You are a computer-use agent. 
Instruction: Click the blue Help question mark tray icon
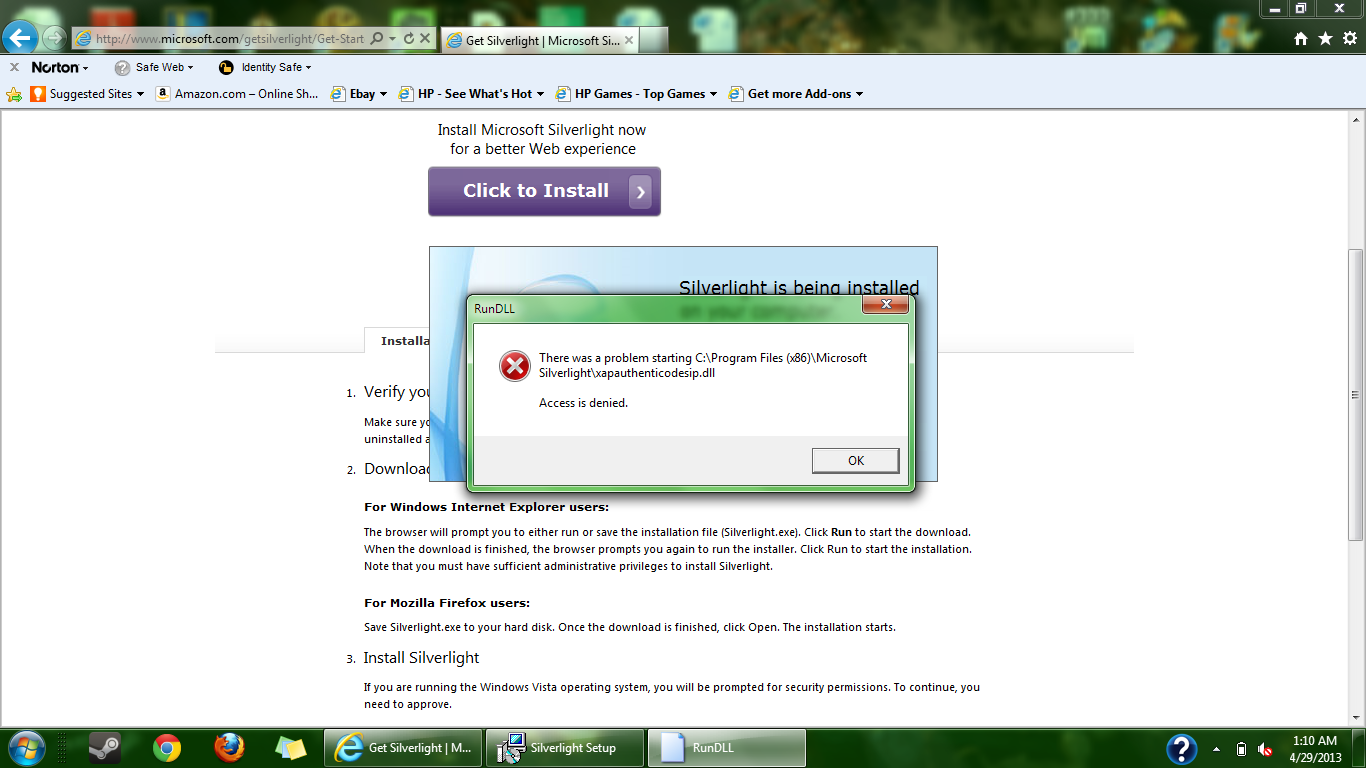1182,749
